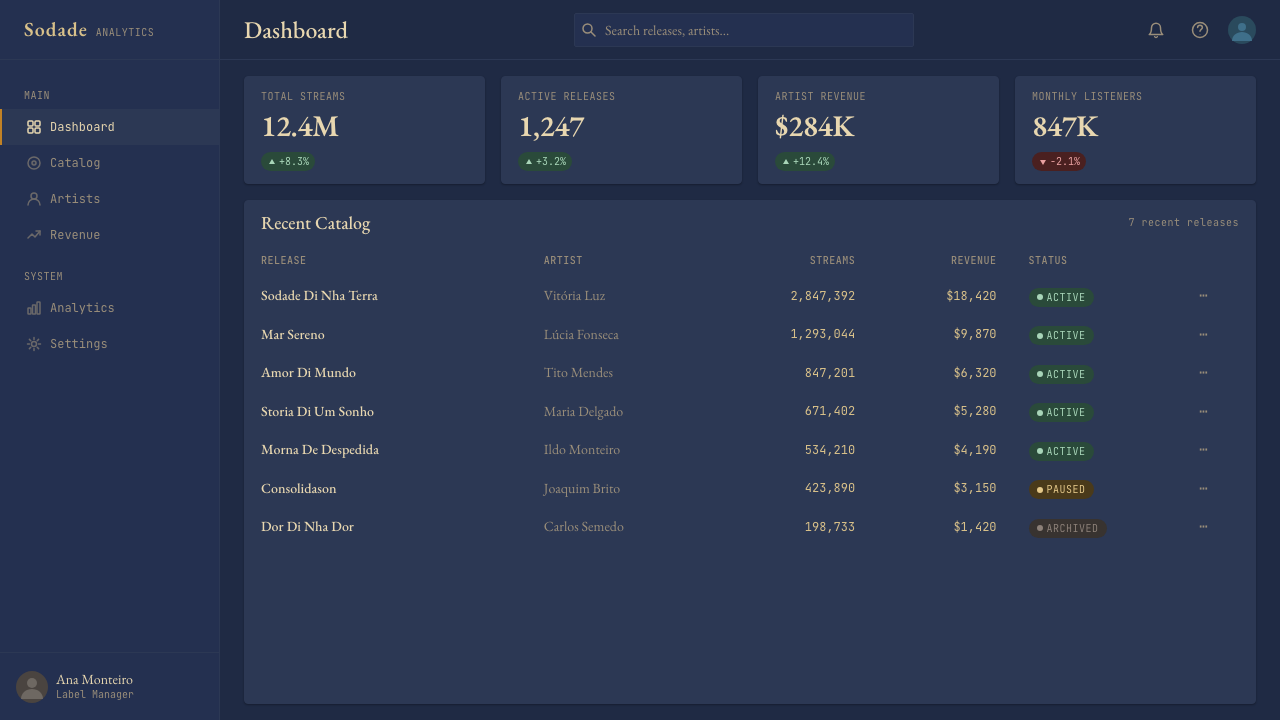Image resolution: width=1280 pixels, height=720 pixels.
Task: Click the Catalog disc icon in sidebar
Action: [34, 163]
